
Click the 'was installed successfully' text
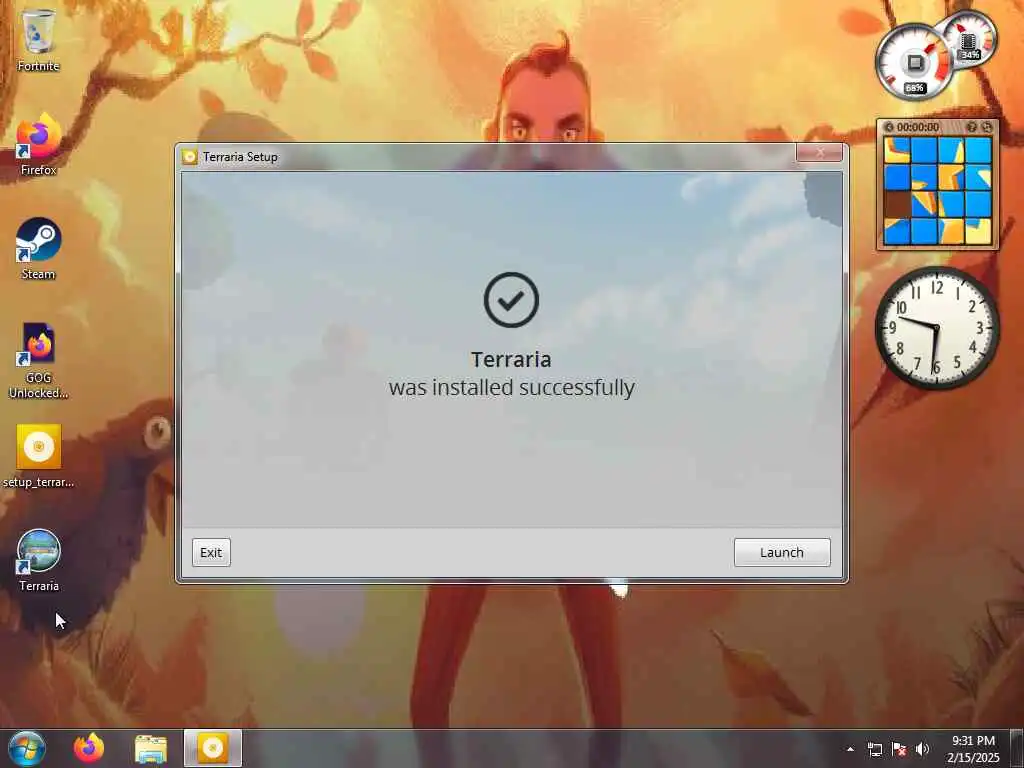pyautogui.click(x=511, y=387)
